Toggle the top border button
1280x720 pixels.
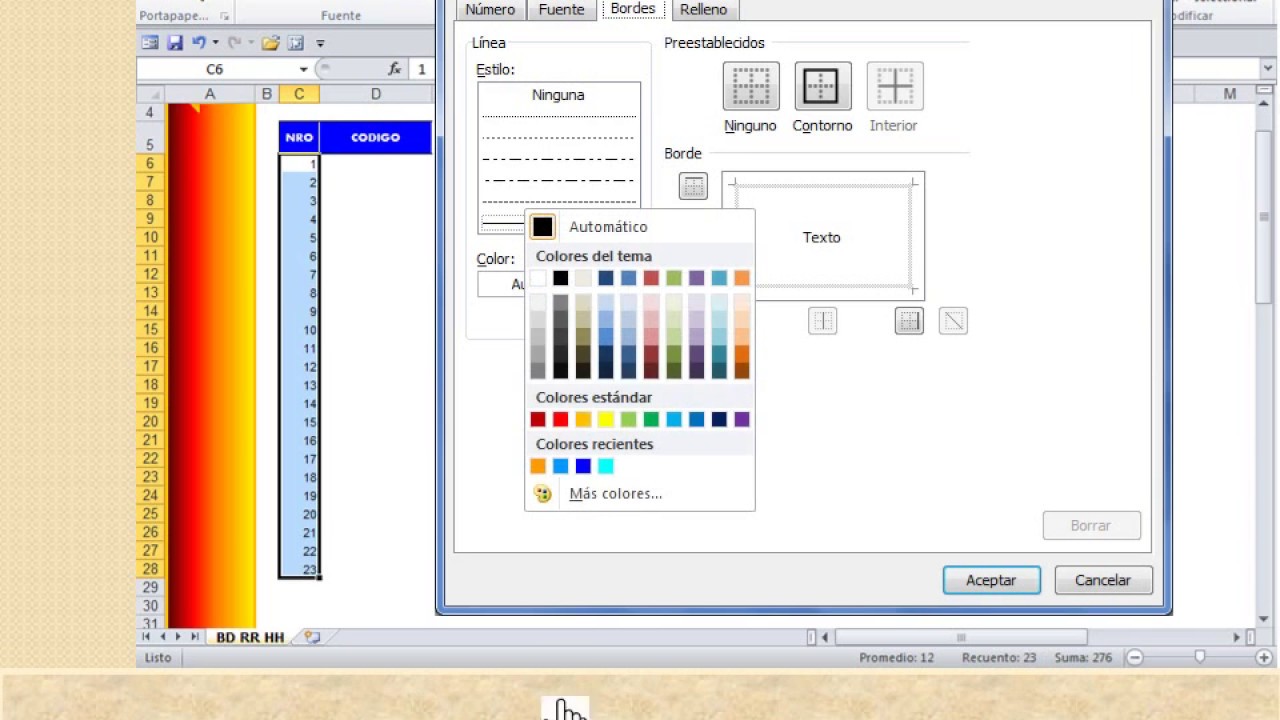pyautogui.click(x=693, y=186)
